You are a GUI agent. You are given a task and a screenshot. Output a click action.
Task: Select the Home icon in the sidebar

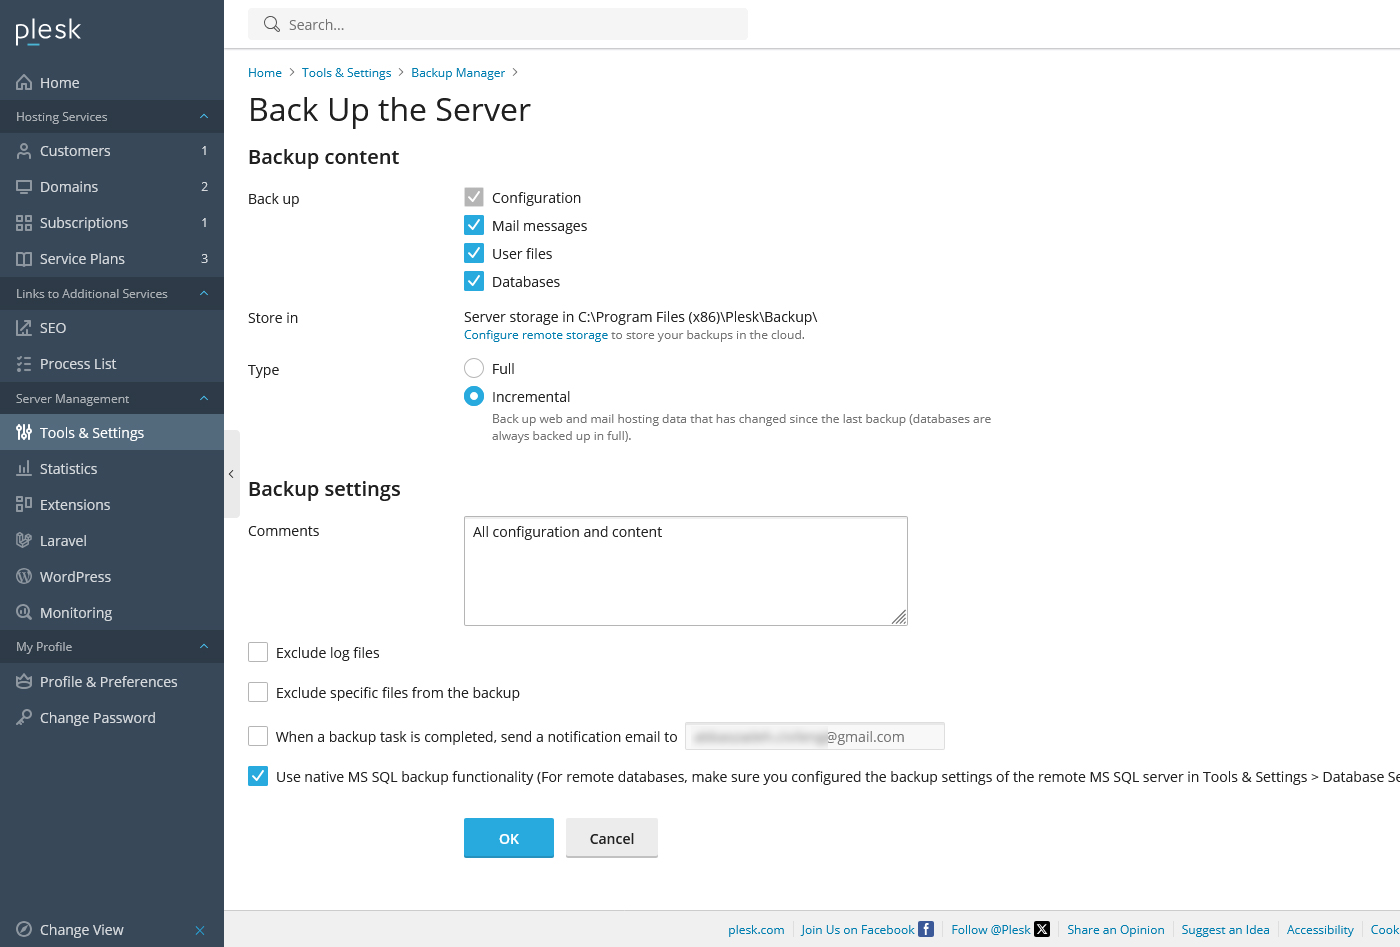22,82
